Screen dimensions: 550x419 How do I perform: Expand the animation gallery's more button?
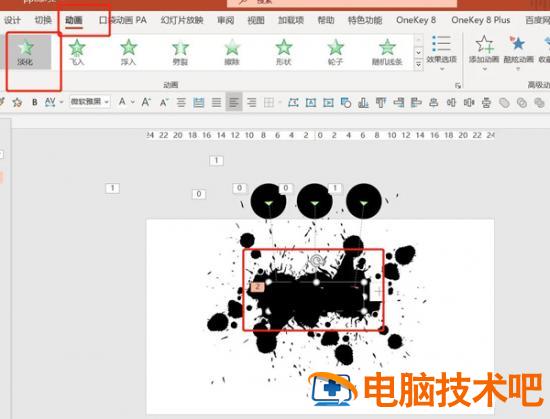pos(418,65)
